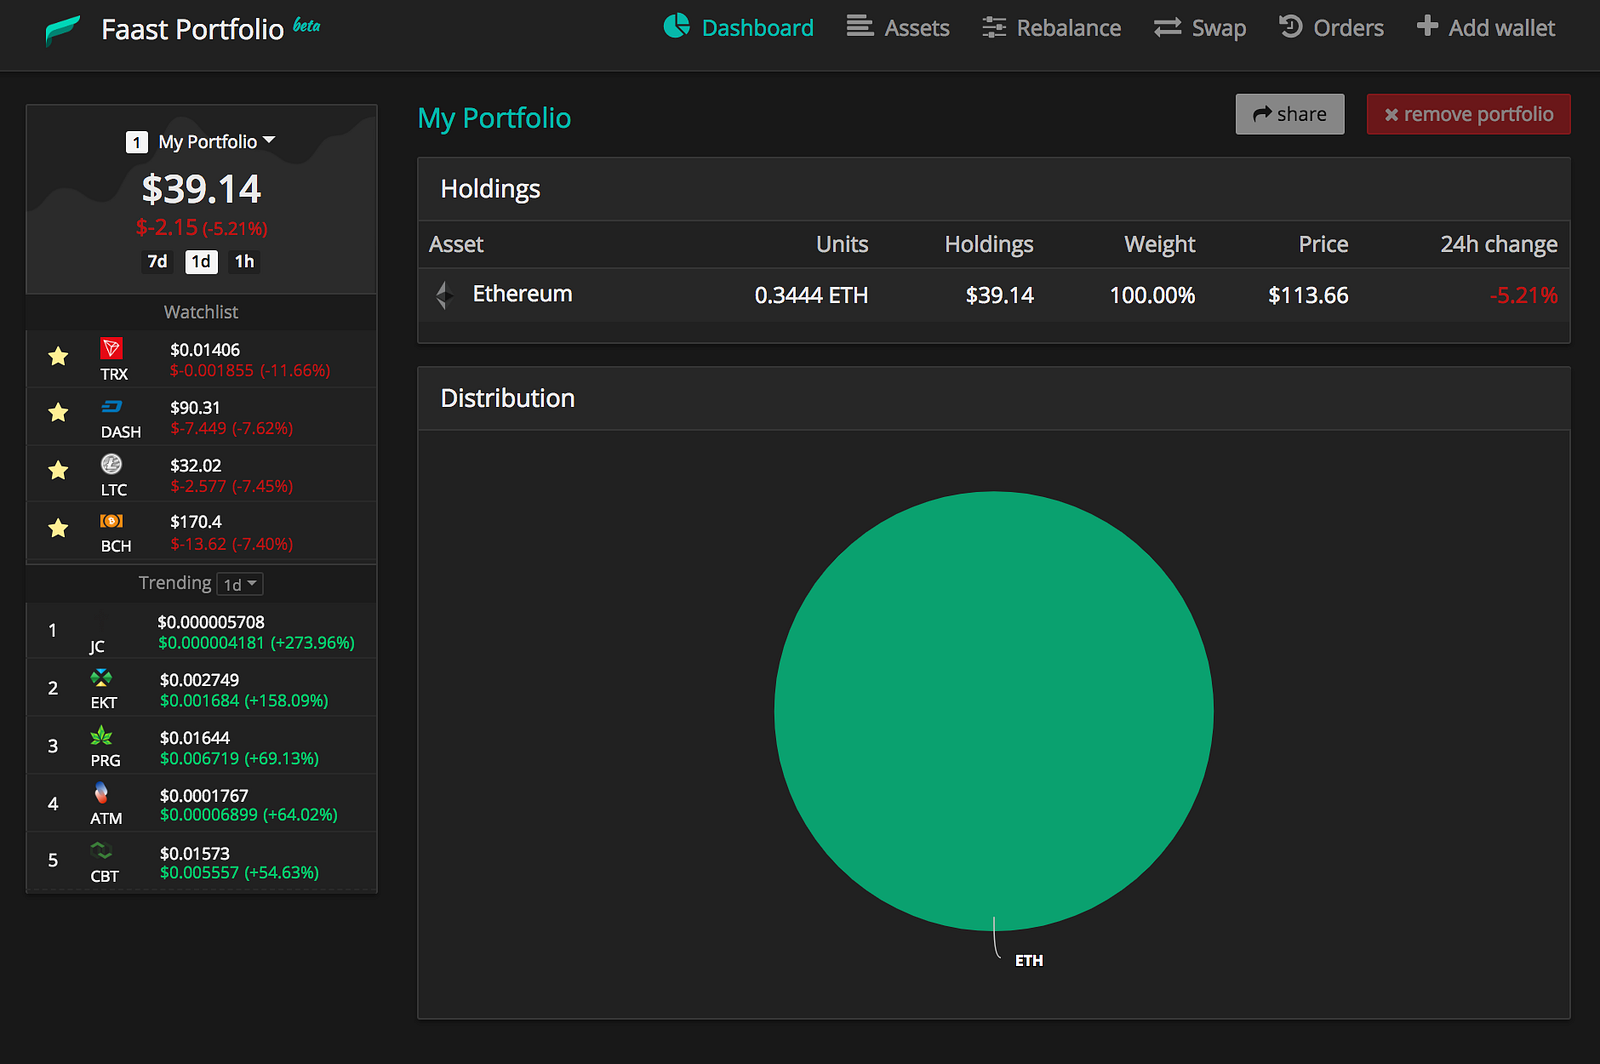Click the Ethereum price $113.66
Image resolution: width=1600 pixels, height=1064 pixels.
(x=1308, y=296)
